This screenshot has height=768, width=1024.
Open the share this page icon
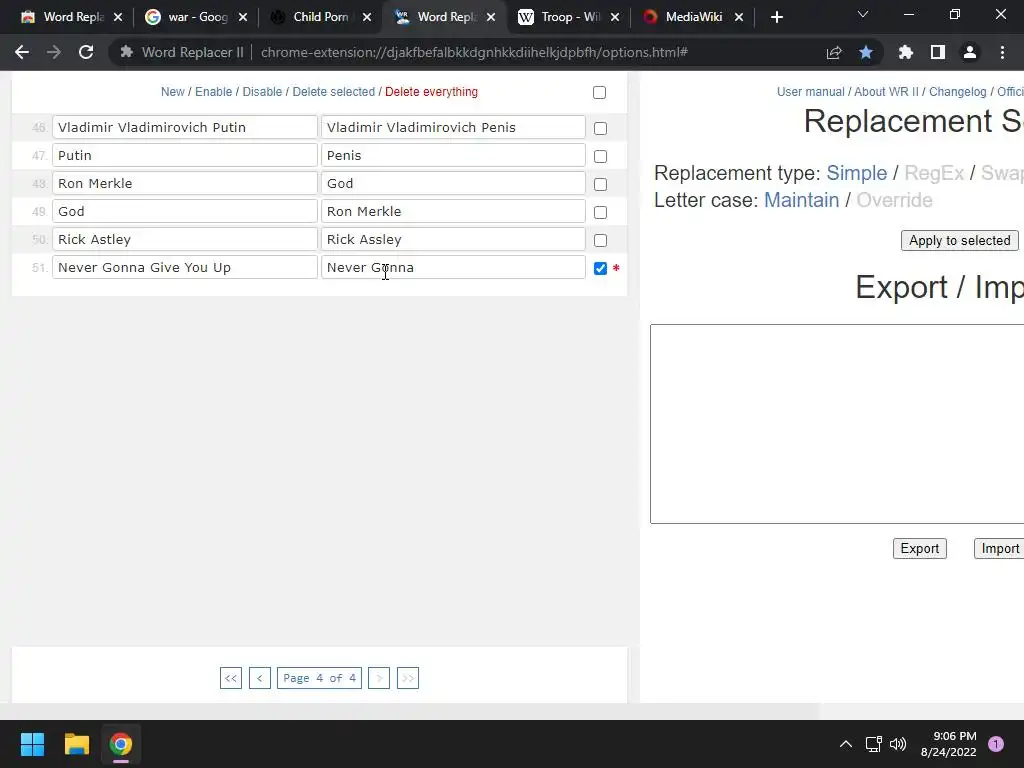(x=834, y=52)
